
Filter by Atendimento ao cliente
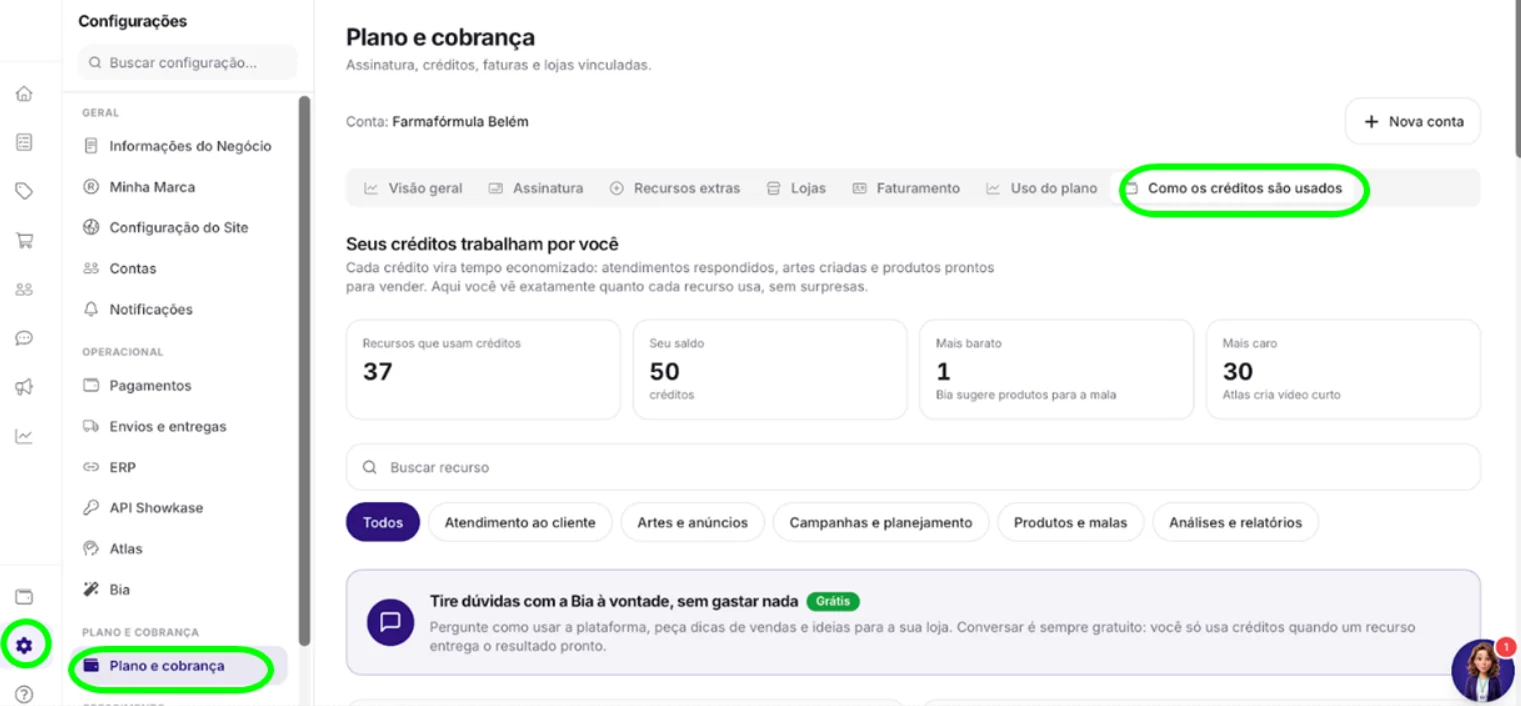520,522
